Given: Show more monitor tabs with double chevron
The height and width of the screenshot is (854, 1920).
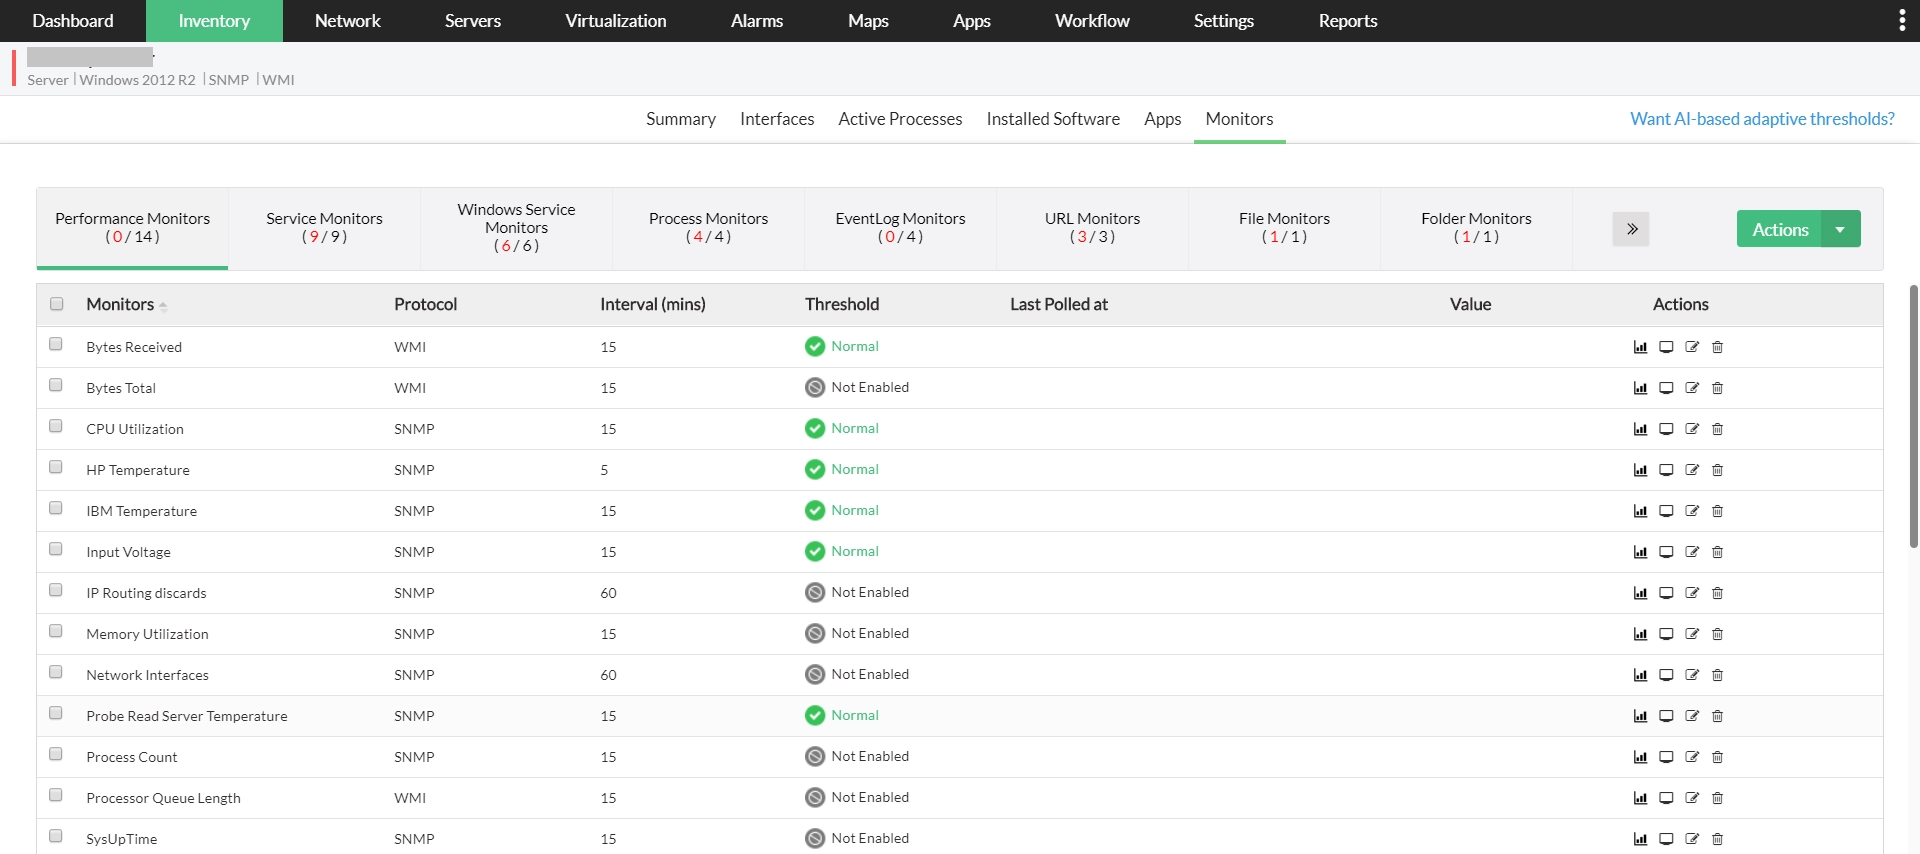Looking at the screenshot, I should (x=1631, y=229).
